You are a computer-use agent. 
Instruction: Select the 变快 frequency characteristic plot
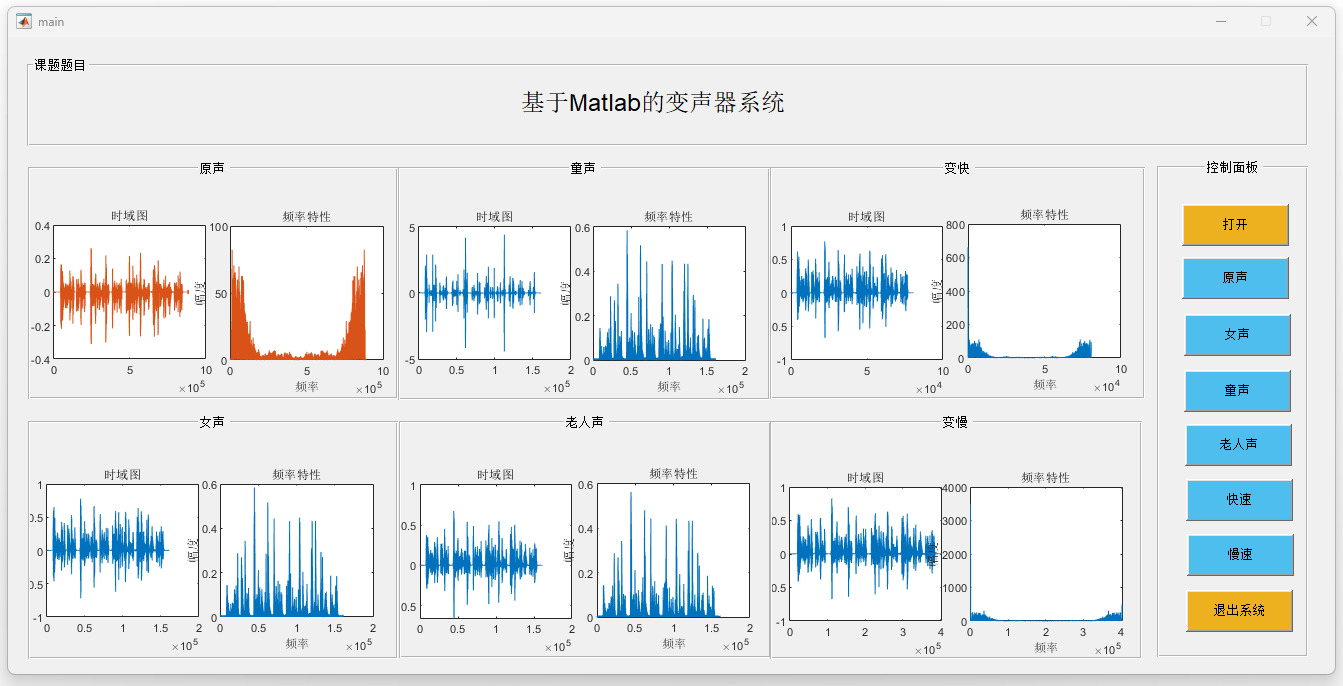coord(1044,291)
